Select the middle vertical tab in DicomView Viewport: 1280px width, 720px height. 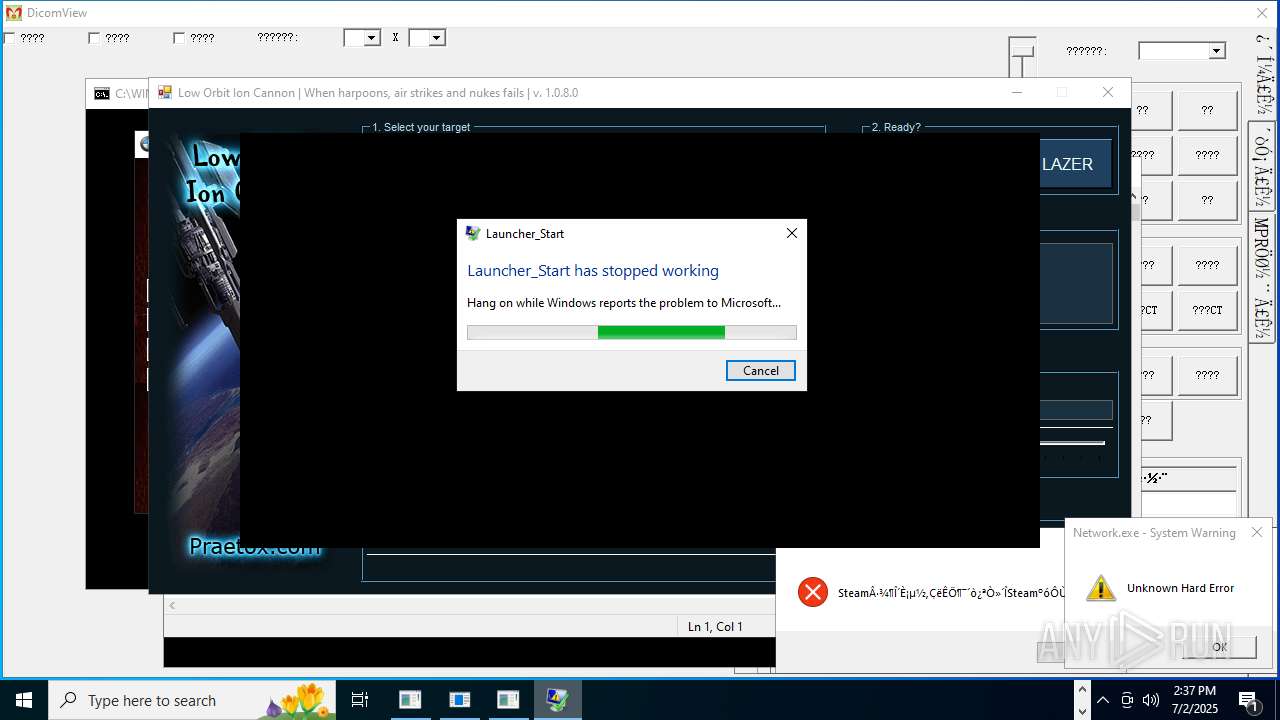1263,166
